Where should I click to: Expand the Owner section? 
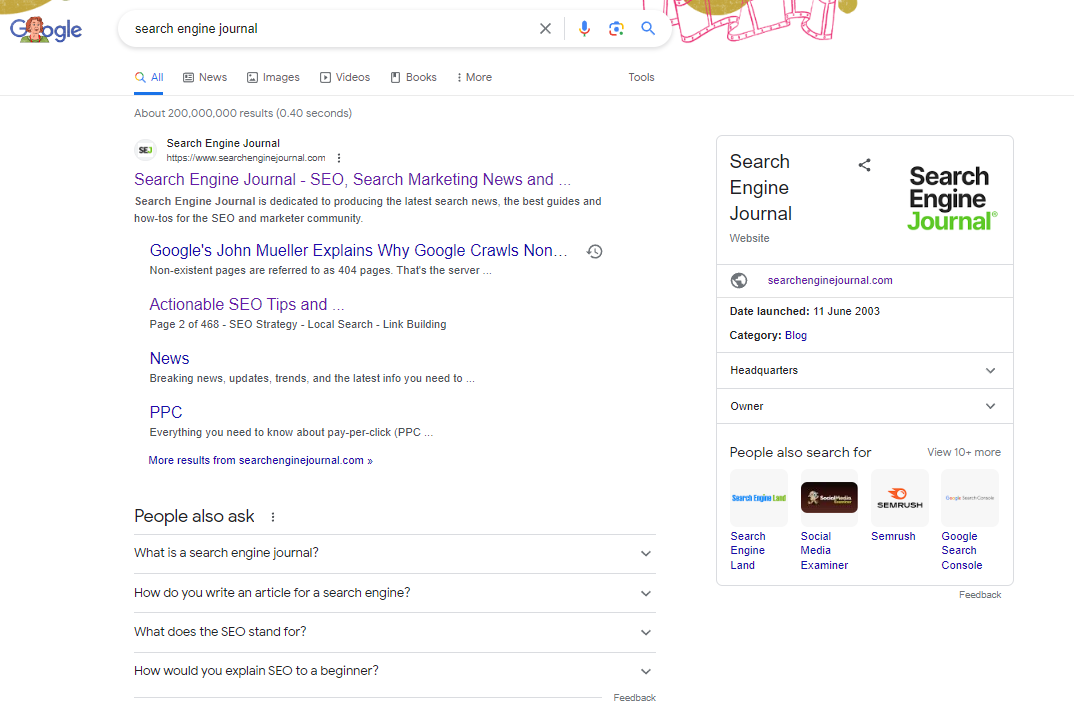pyautogui.click(x=990, y=406)
